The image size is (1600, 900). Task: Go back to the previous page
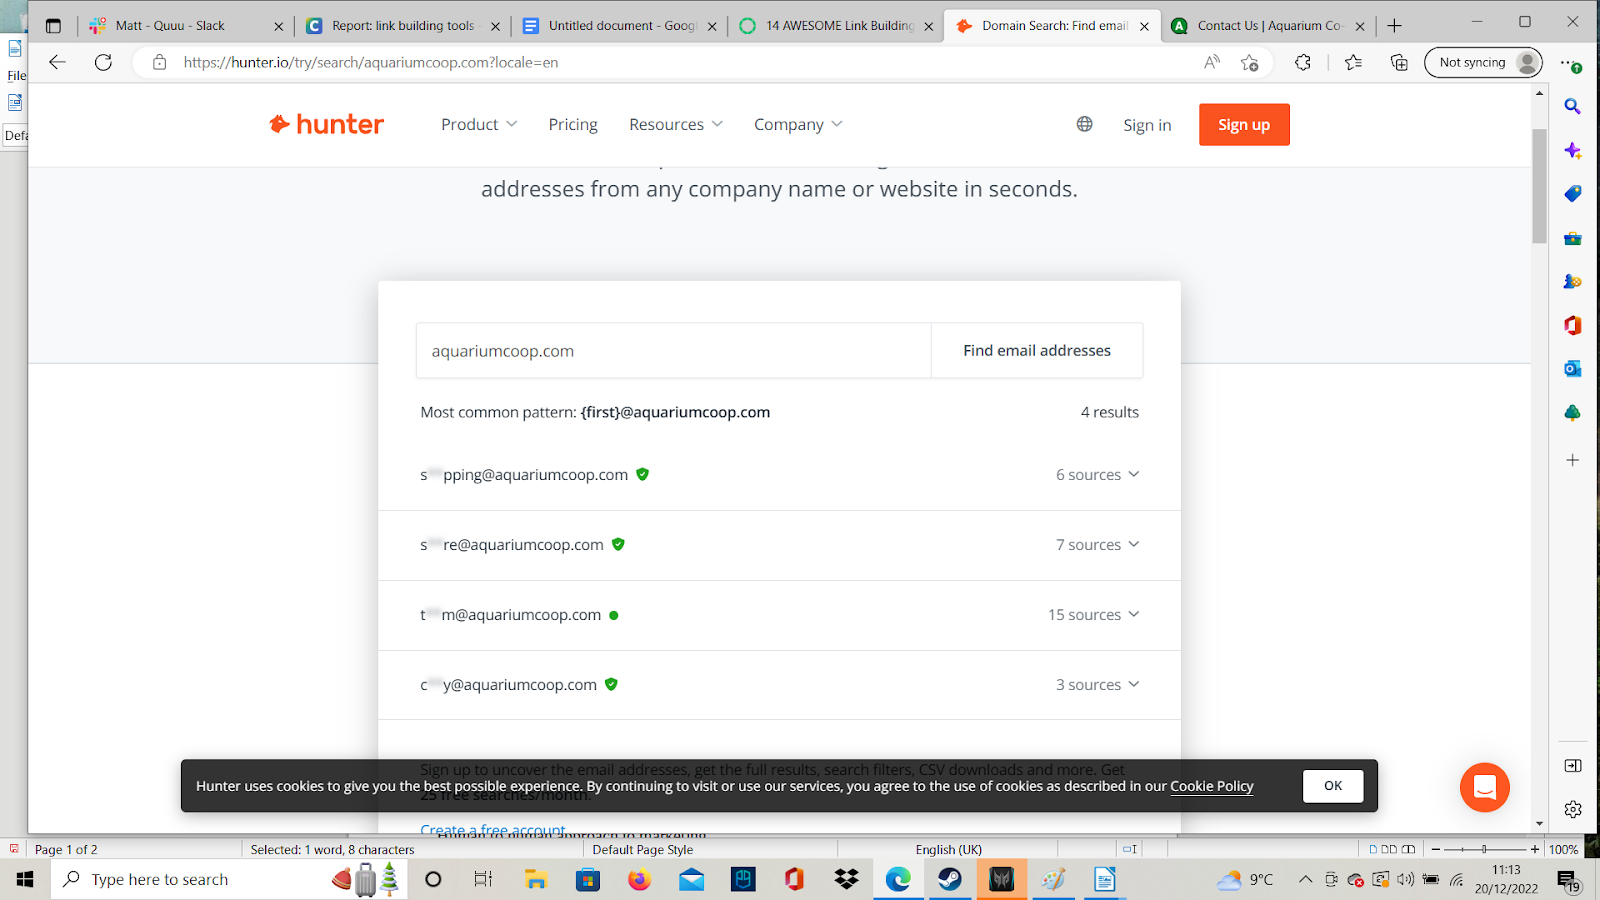pos(57,62)
